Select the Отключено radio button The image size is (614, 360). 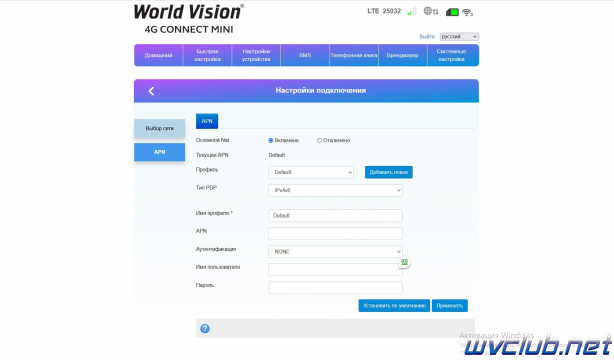319,140
